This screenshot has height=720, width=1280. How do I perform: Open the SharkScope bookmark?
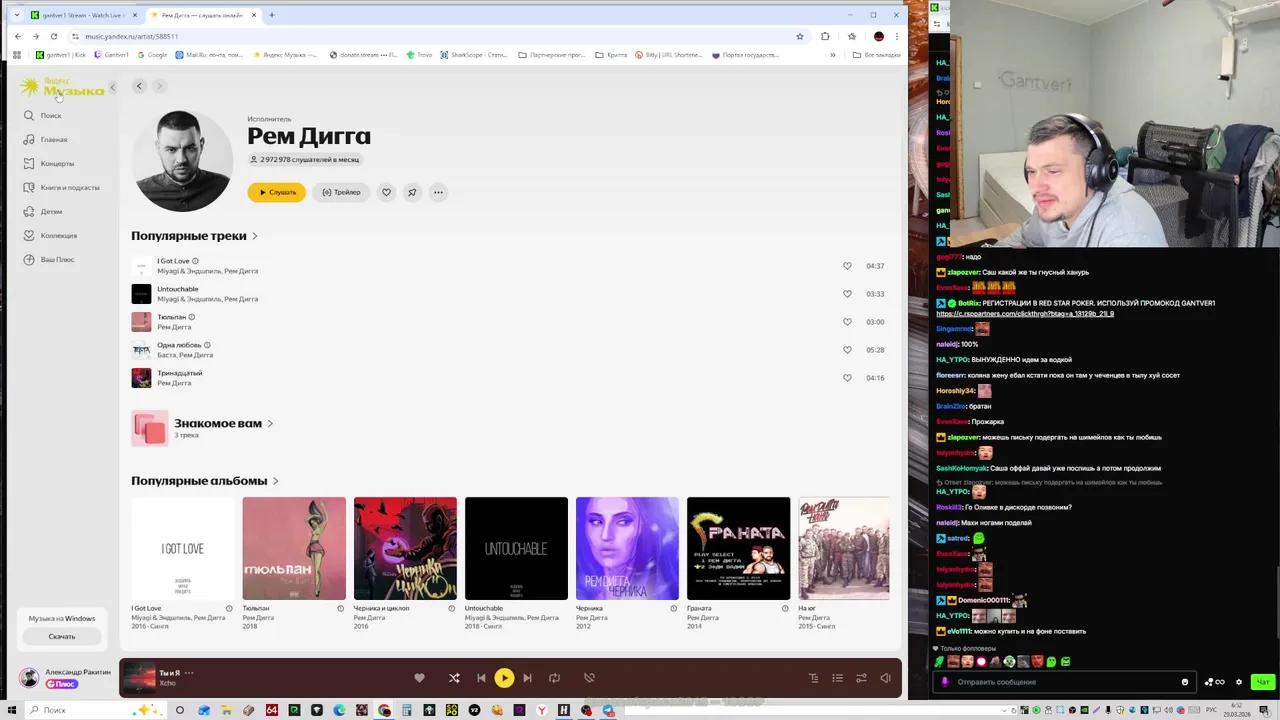point(474,55)
